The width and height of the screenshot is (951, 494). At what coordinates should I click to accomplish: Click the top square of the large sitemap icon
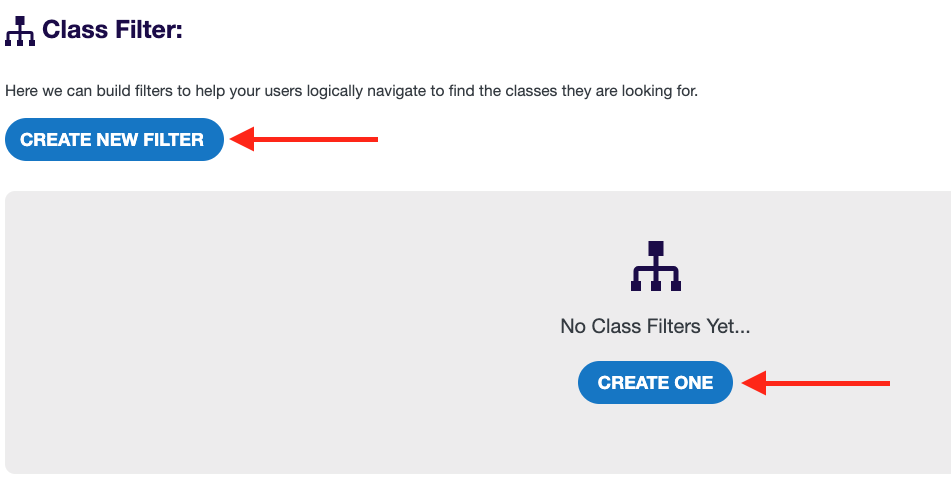[656, 248]
